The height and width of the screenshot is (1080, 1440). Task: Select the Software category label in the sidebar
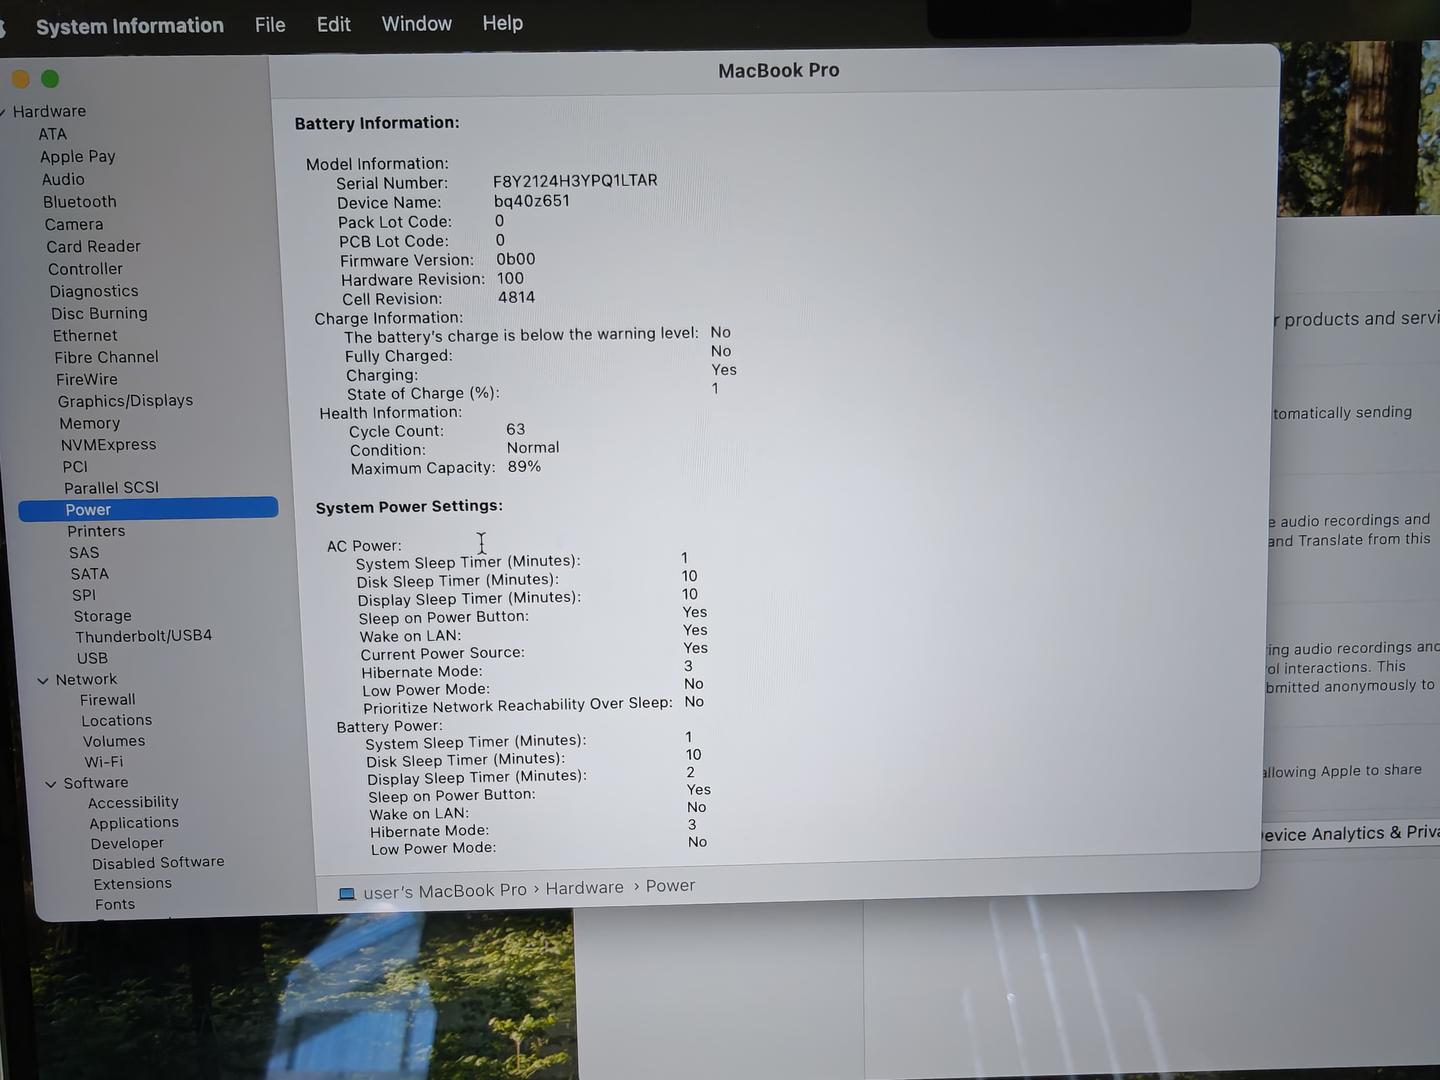click(x=96, y=783)
